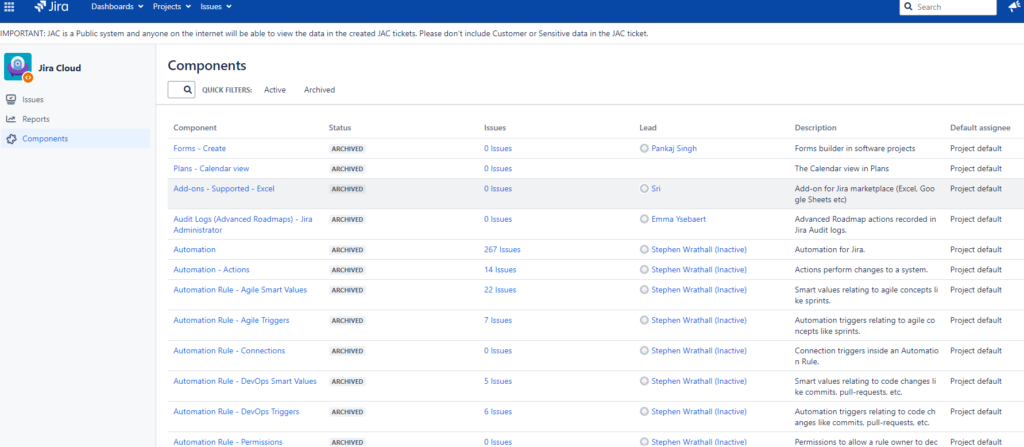The image size is (1024, 447).
Task: Open Emma Ysebaert's profile link
Action: [x=678, y=219]
